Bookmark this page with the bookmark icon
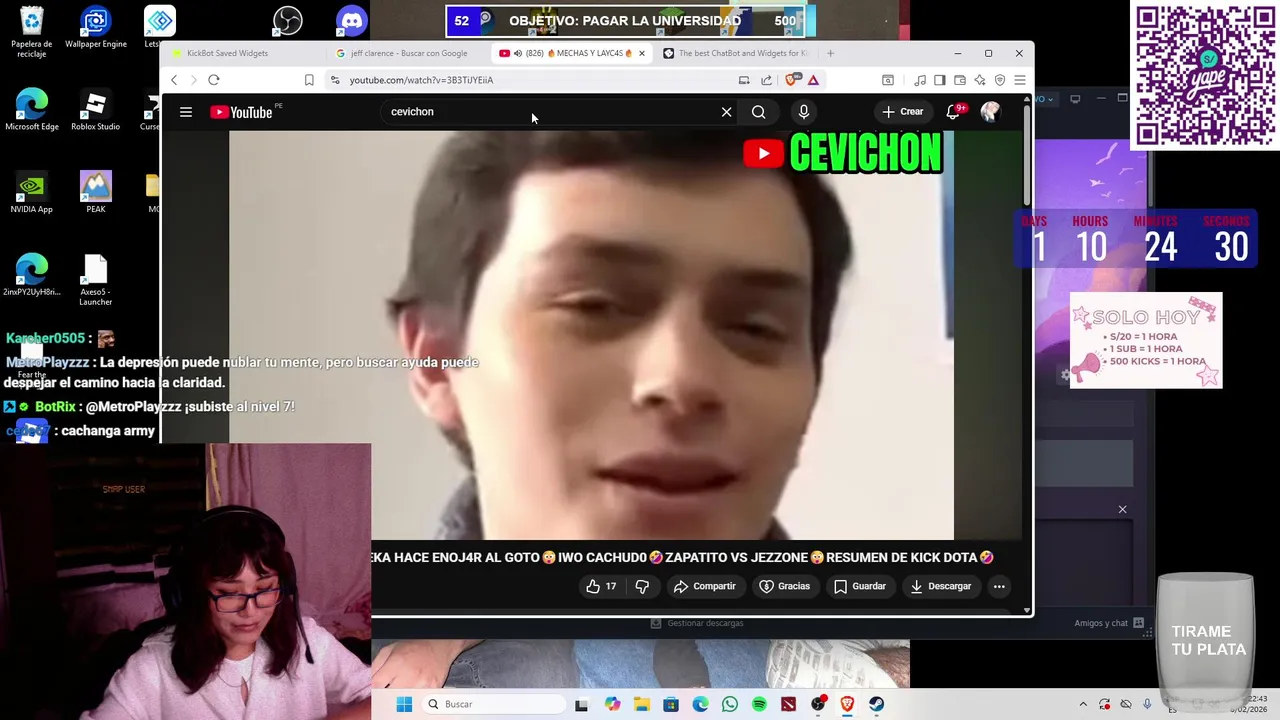Screen dimensions: 1280x720 coord(309,80)
